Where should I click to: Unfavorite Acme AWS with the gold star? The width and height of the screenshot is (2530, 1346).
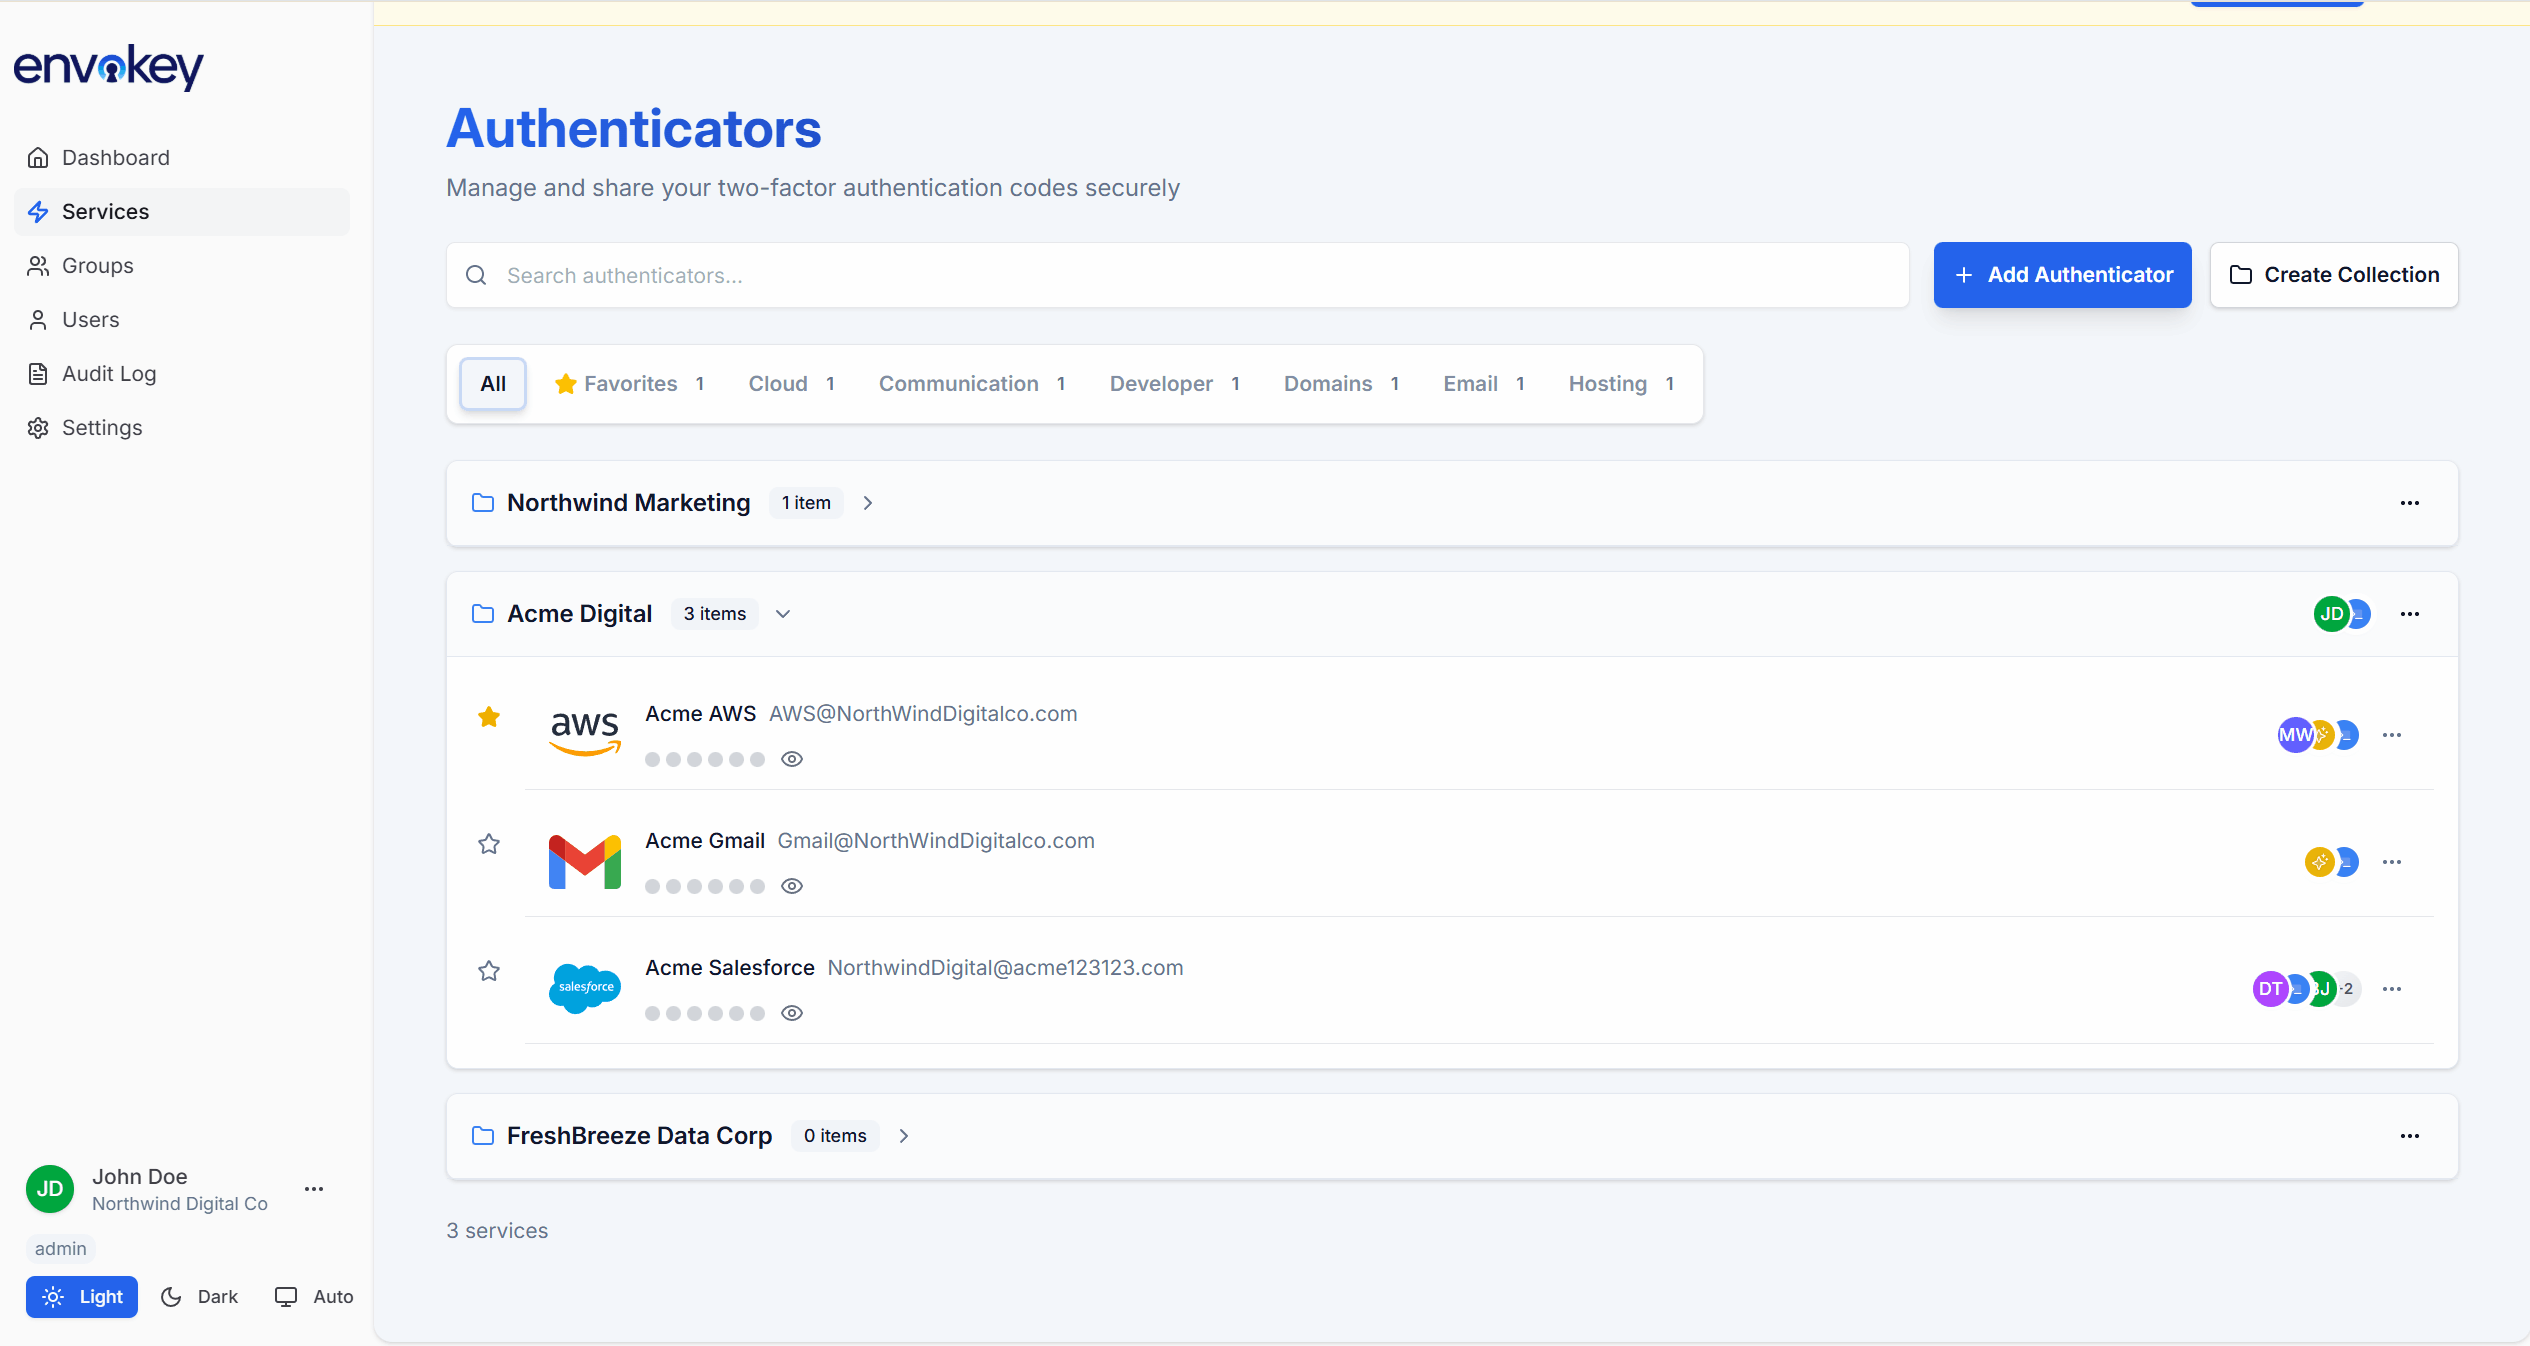point(489,717)
